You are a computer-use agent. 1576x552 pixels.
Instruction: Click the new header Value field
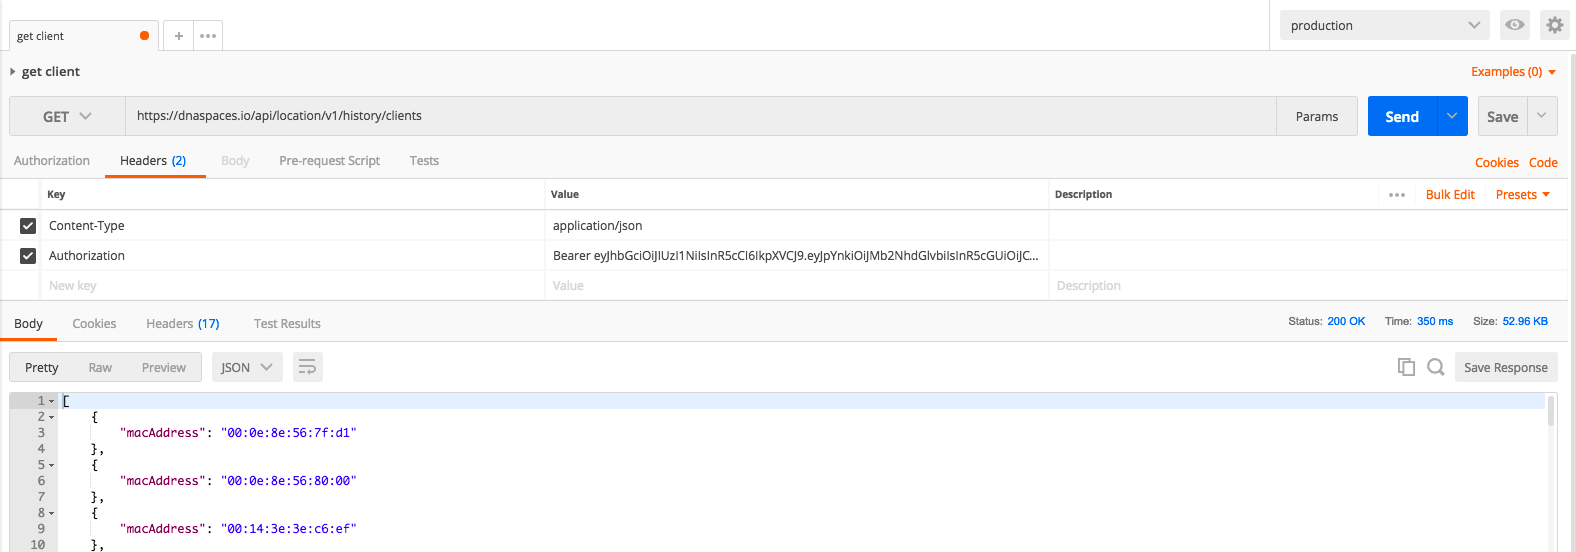click(x=797, y=286)
